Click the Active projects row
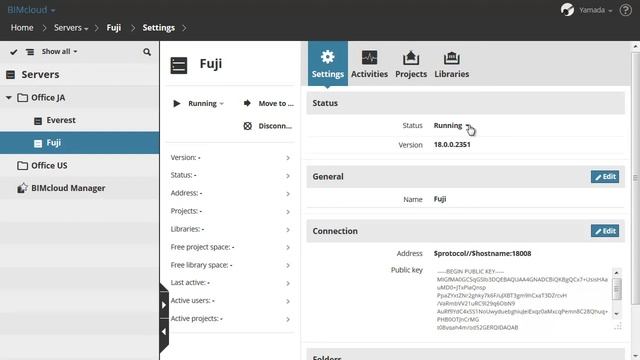The image size is (640, 360). click(x=230, y=318)
